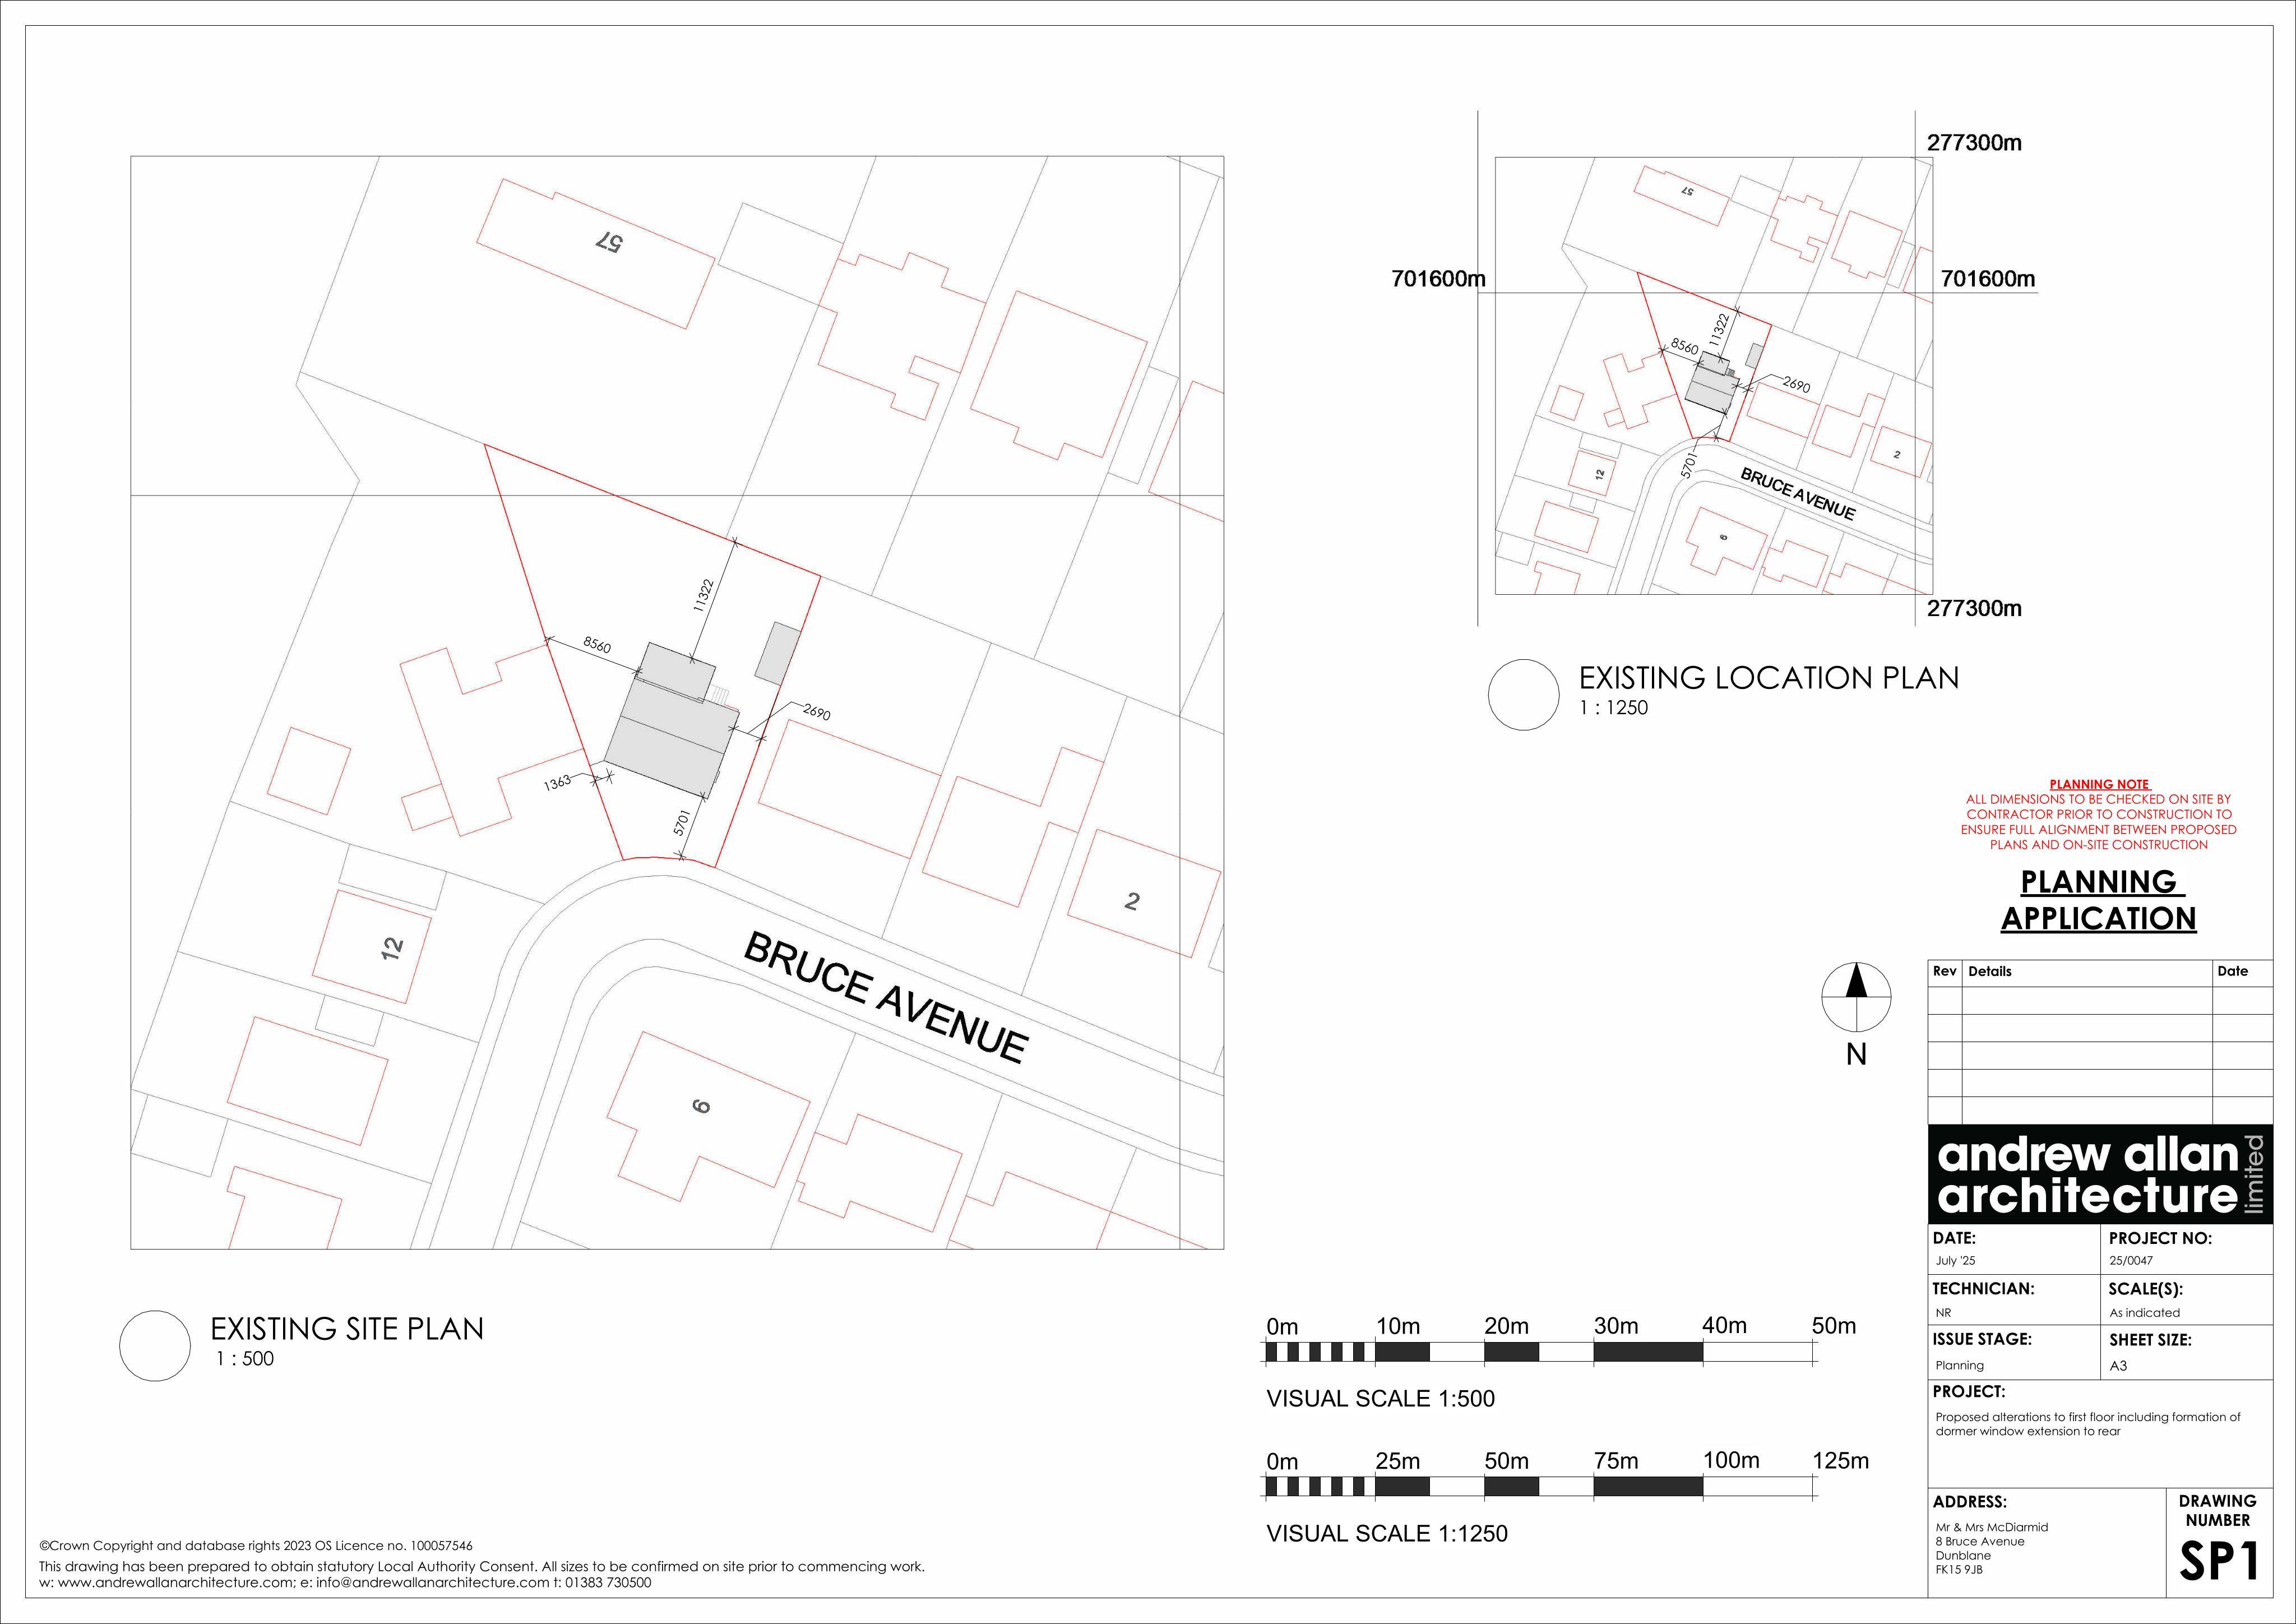Screen dimensions: 2296x1624
Task: Click address line '8 Bruce Avenue'
Action: (x=1979, y=1542)
